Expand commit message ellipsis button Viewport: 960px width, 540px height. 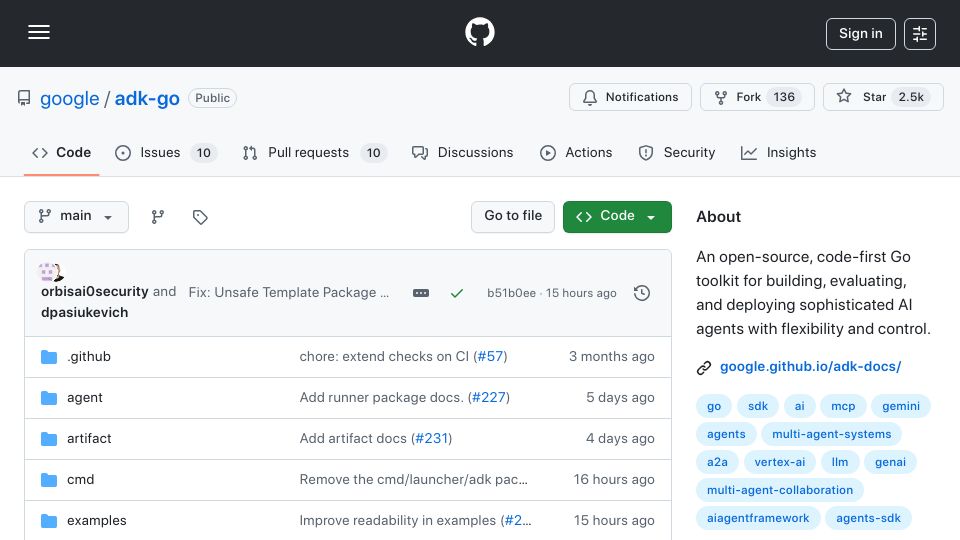coord(421,293)
